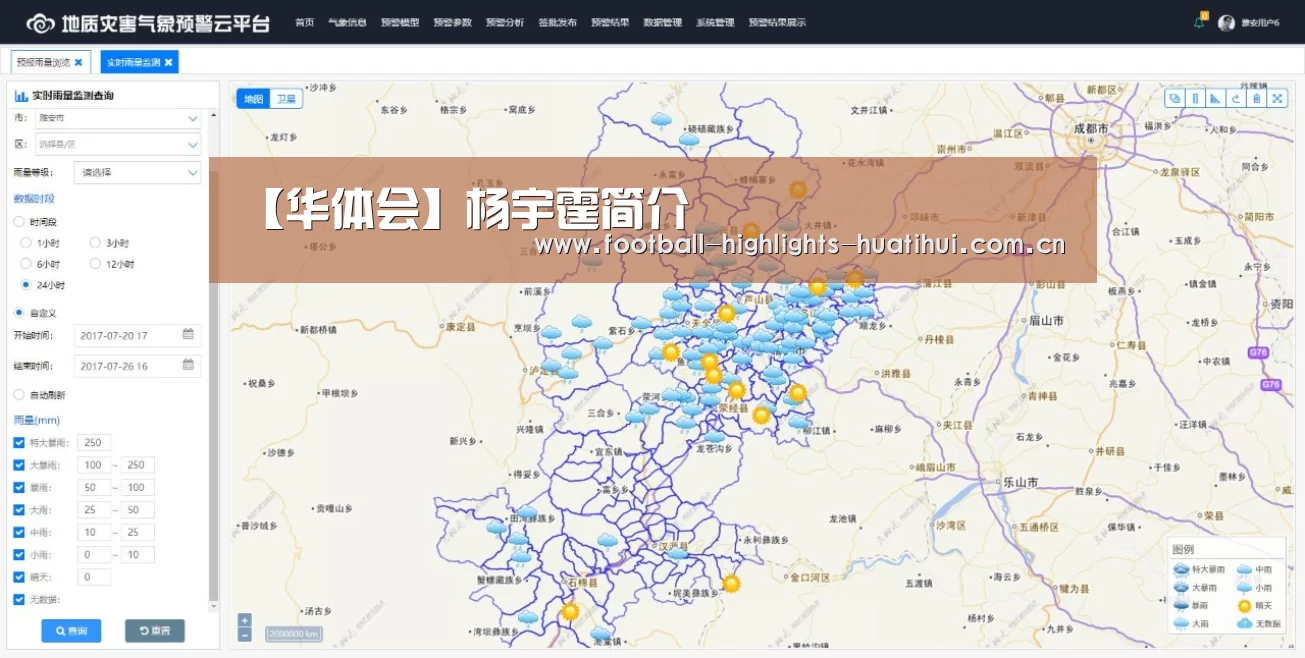Screen dimensions: 1305x658
Task: Uncheck the 无数据 checkbox
Action: coord(19,599)
